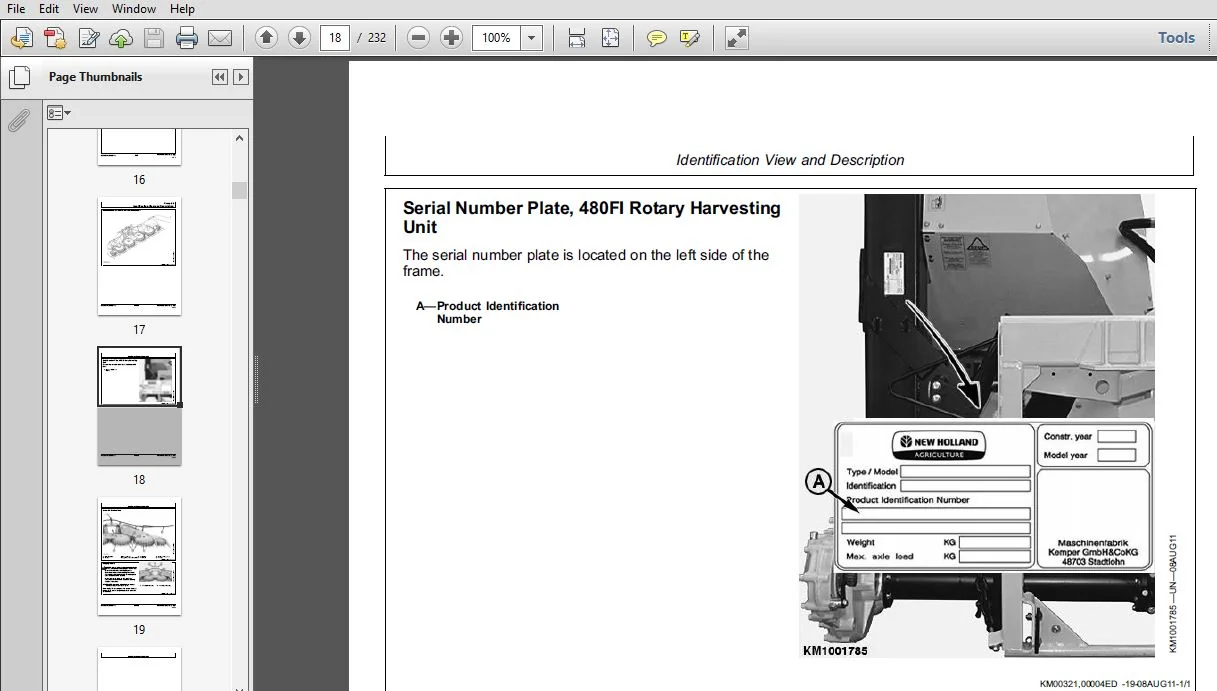The width and height of the screenshot is (1217, 691).
Task: Click the 100% zoom value field
Action: coord(496,38)
